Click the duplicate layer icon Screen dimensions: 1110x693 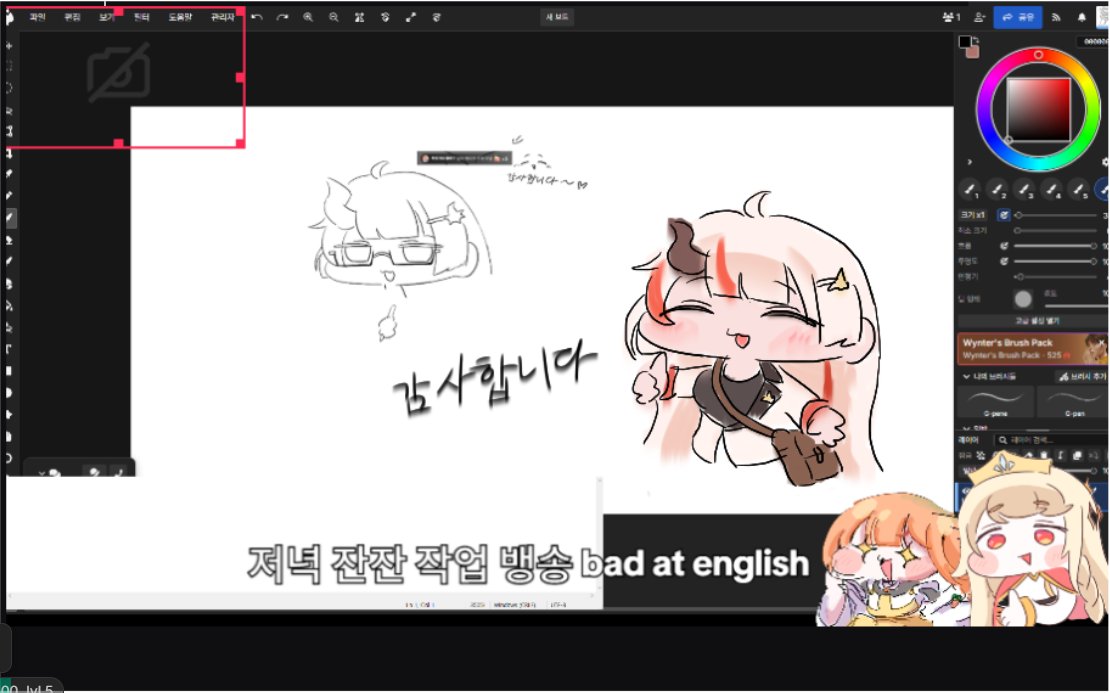[x=1077, y=455]
